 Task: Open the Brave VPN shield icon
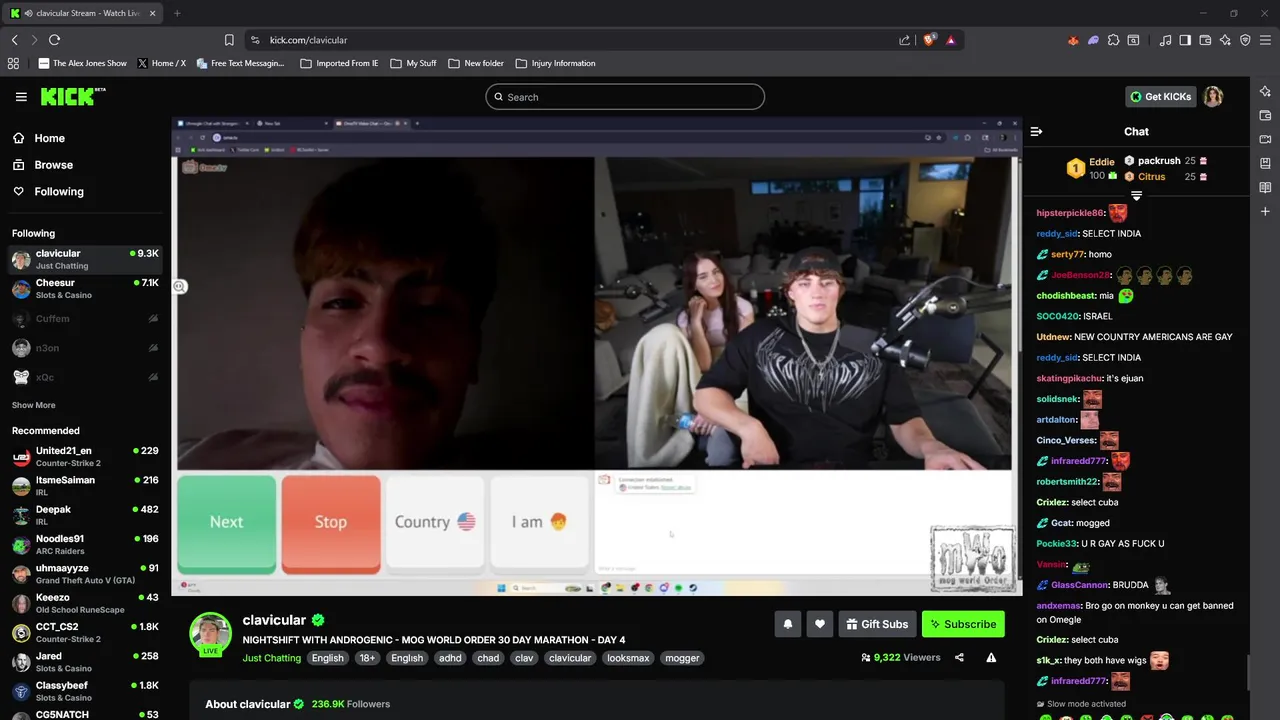pos(1245,40)
